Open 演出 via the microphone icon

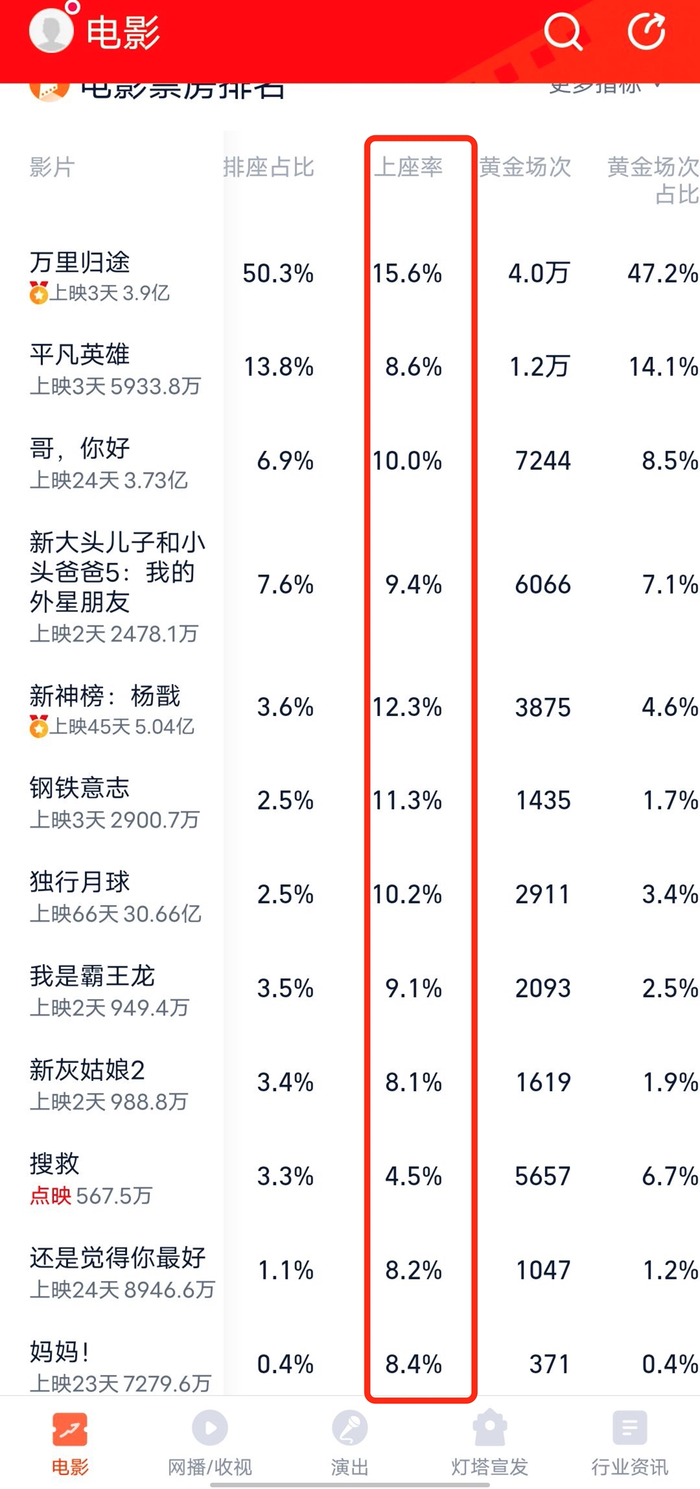(349, 1429)
